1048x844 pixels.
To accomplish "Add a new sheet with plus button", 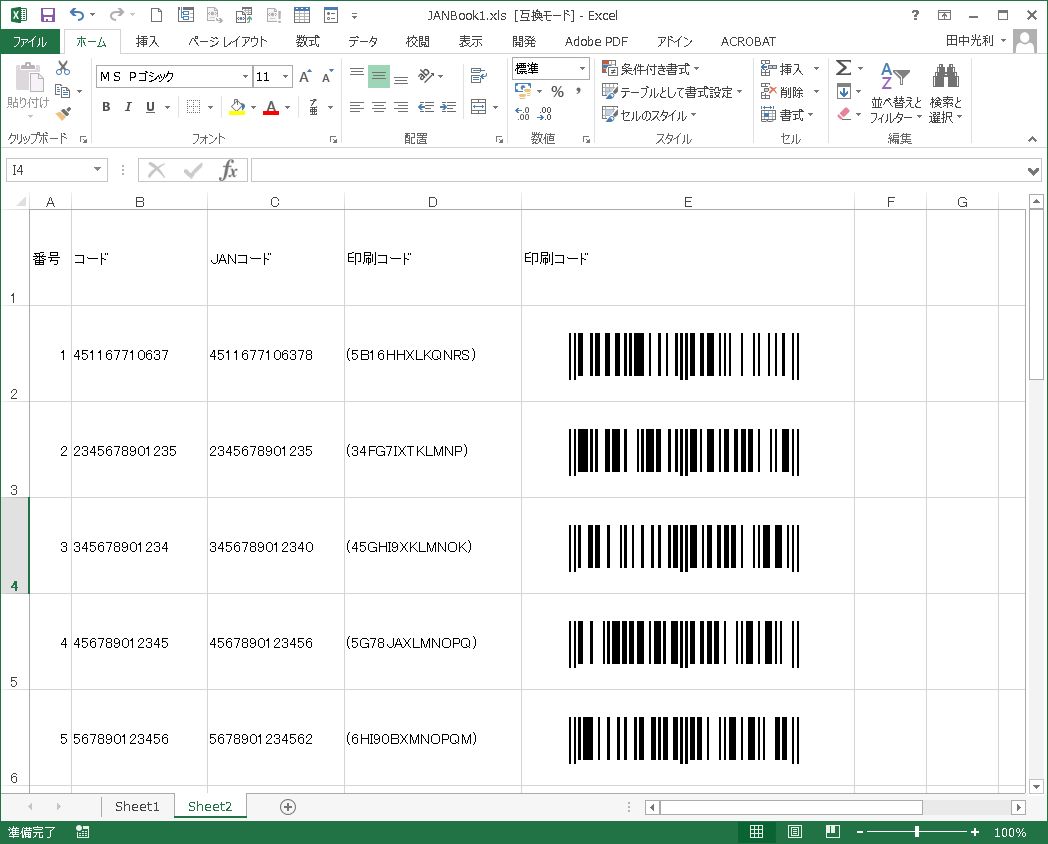I will point(288,807).
